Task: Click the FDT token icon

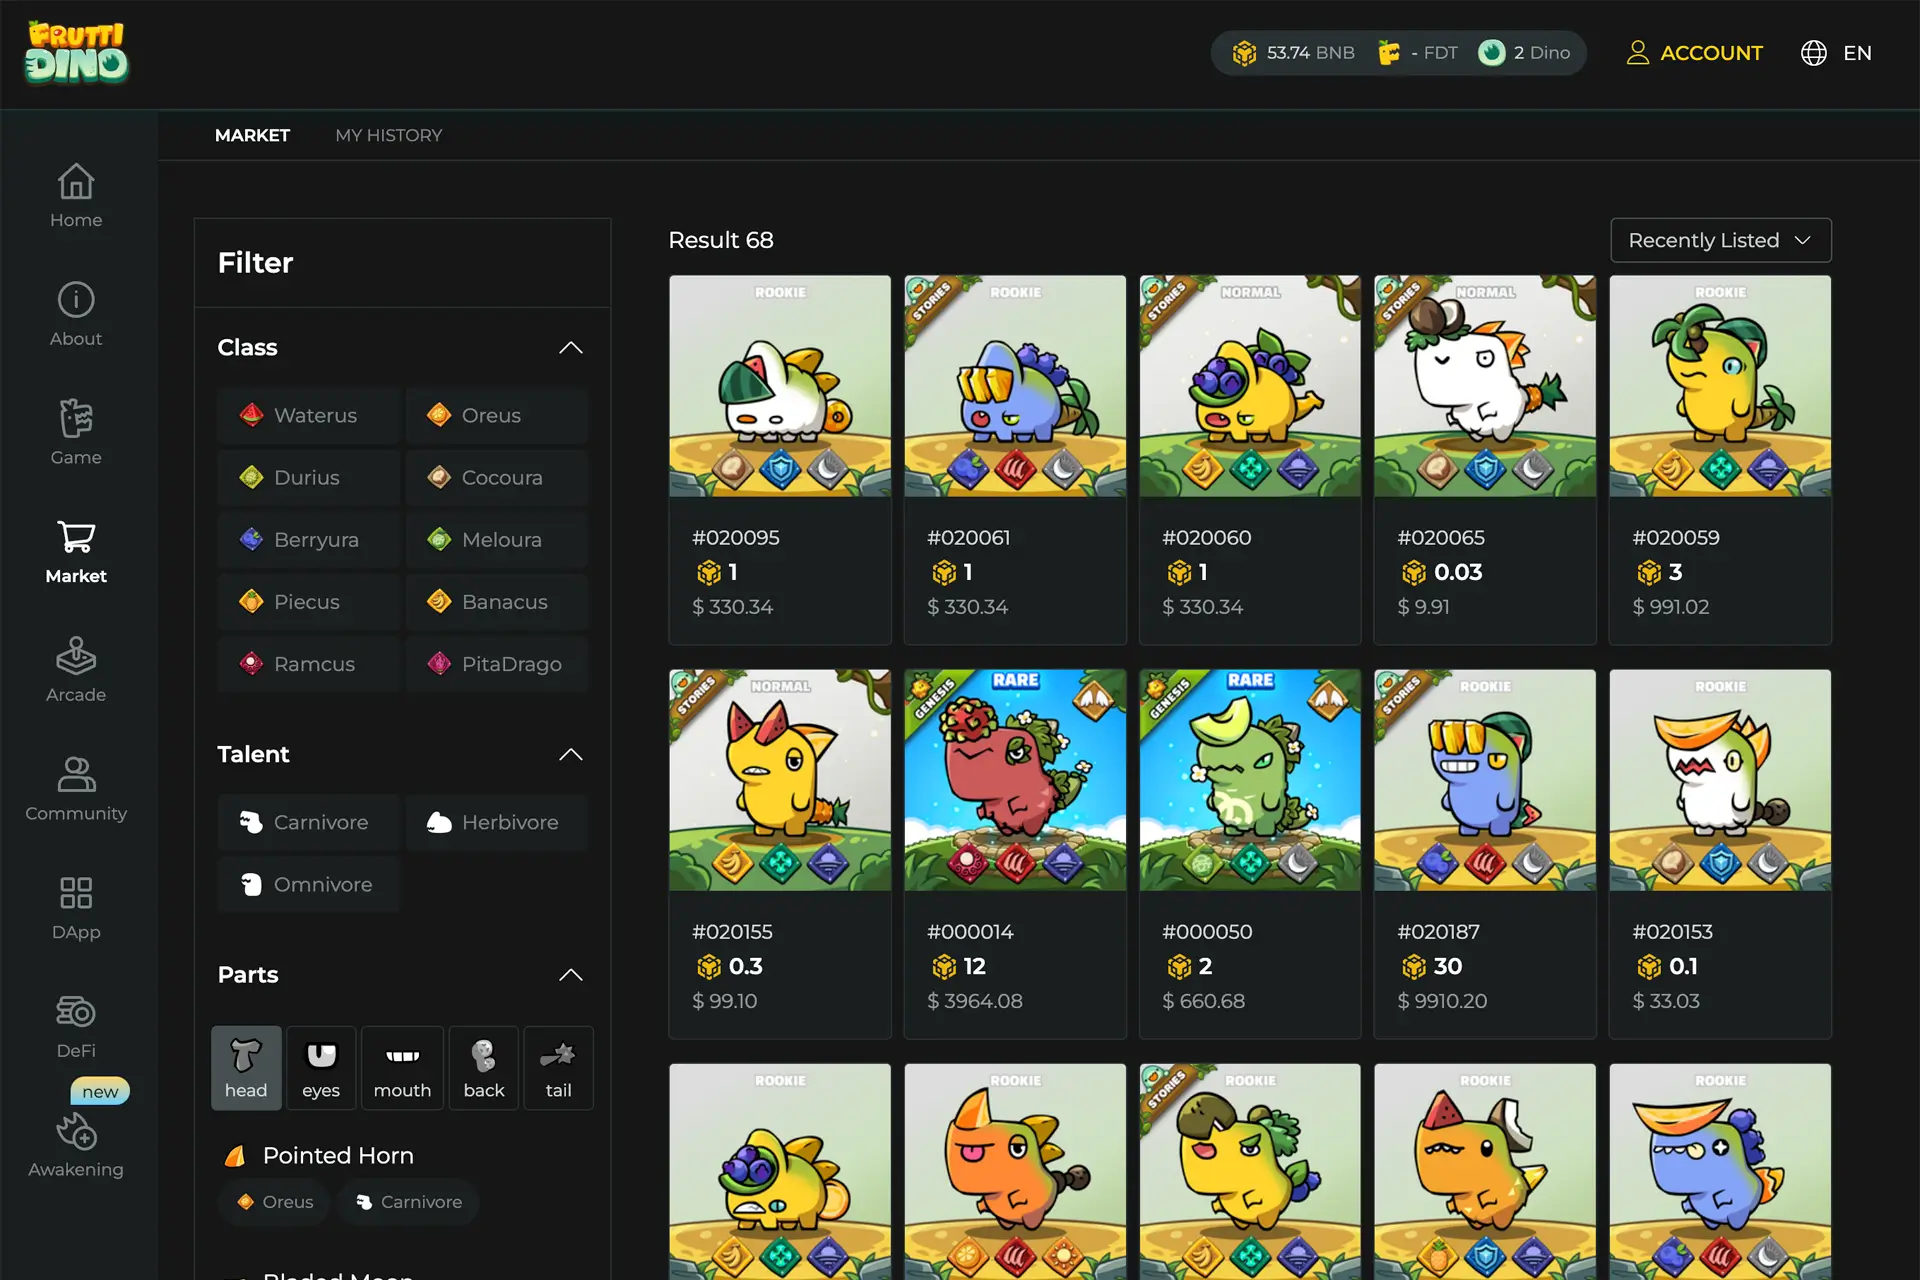Action: (1389, 53)
